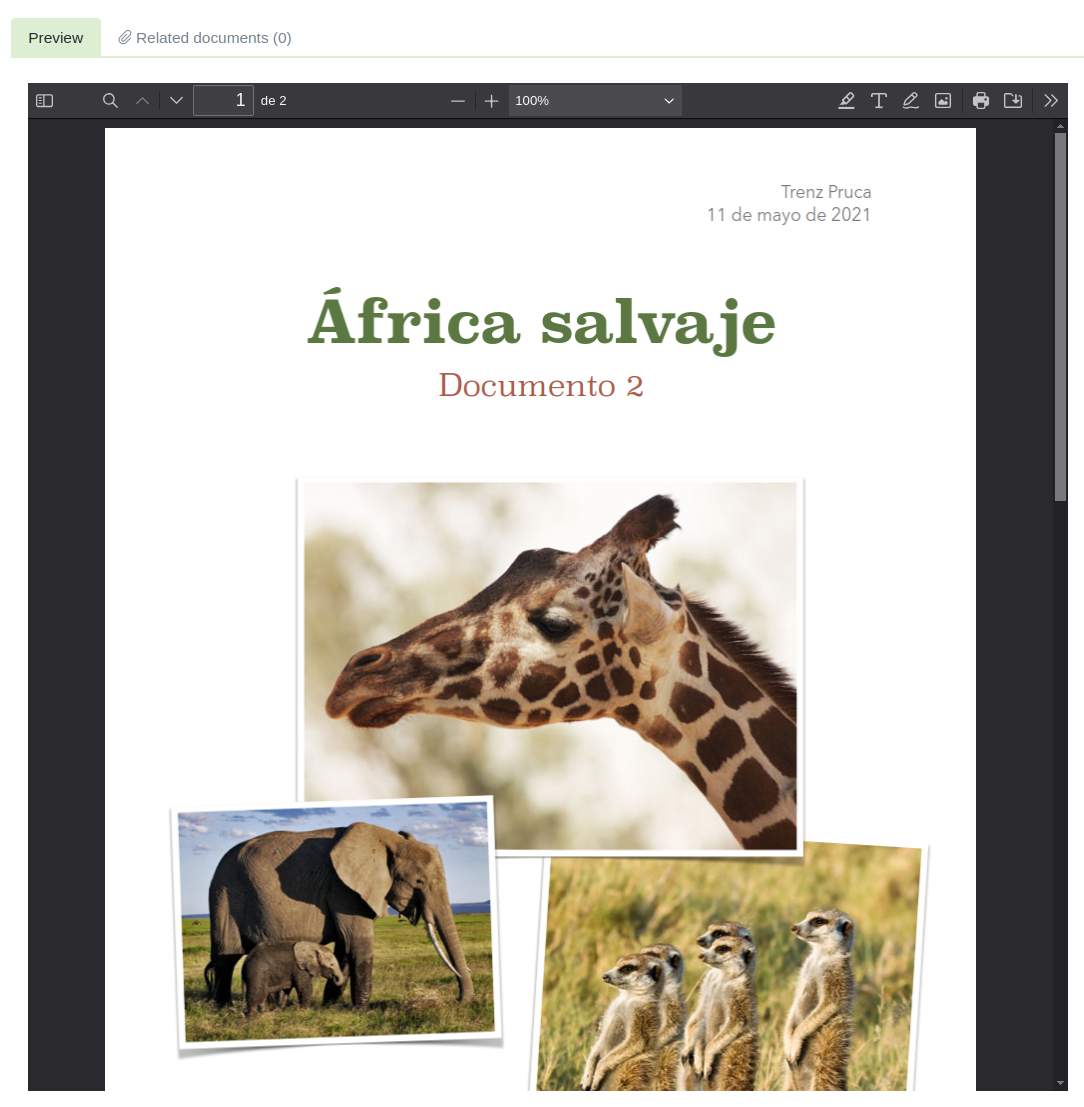Go to the next page
Screen dimensions: 1084x1107
(x=176, y=101)
